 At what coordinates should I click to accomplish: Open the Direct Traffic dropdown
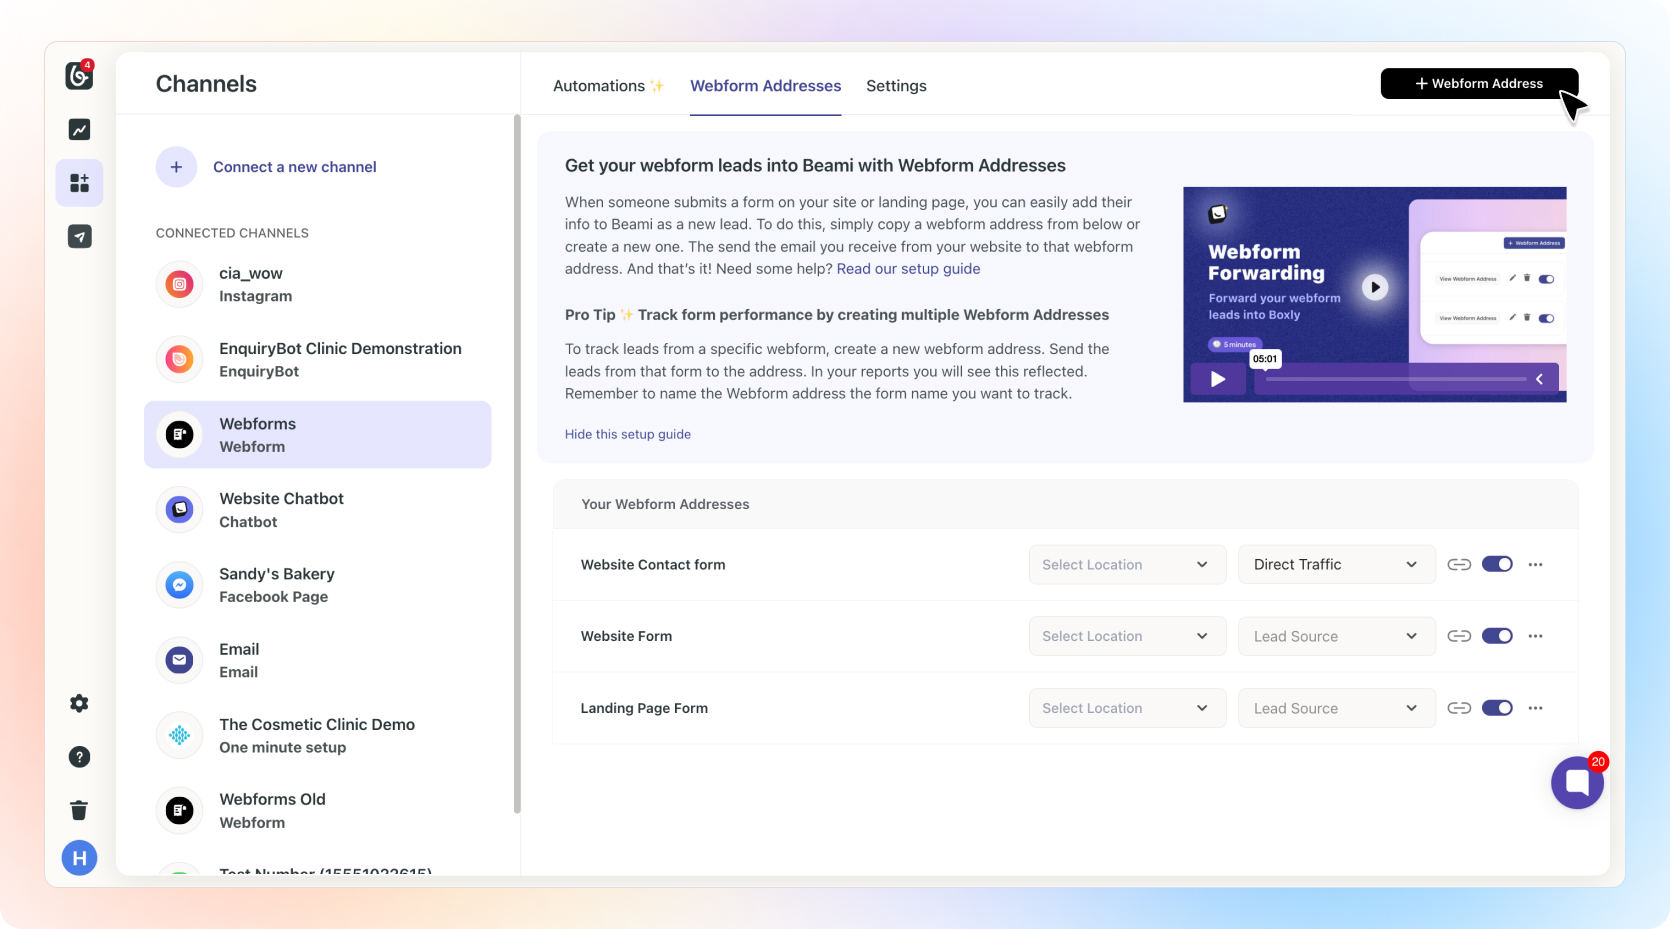[x=1336, y=565]
